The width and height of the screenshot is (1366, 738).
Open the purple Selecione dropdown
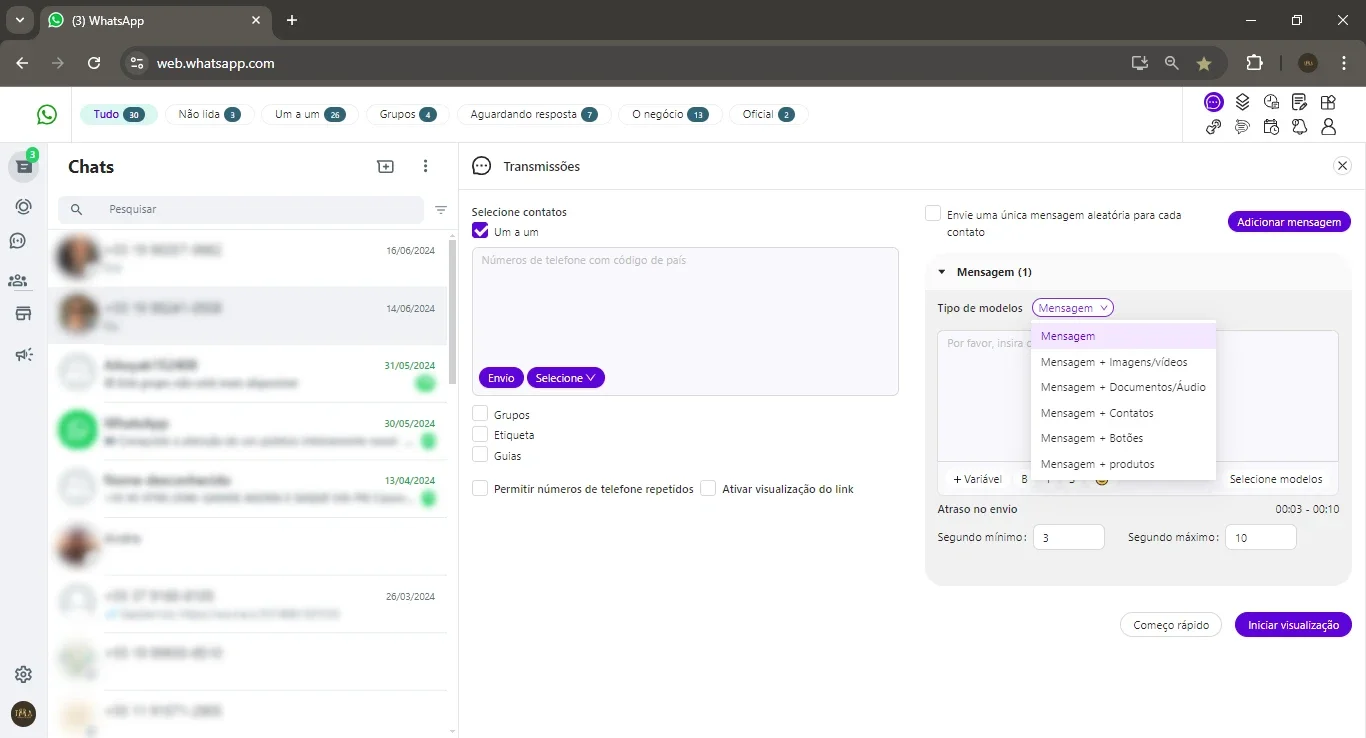click(x=566, y=378)
